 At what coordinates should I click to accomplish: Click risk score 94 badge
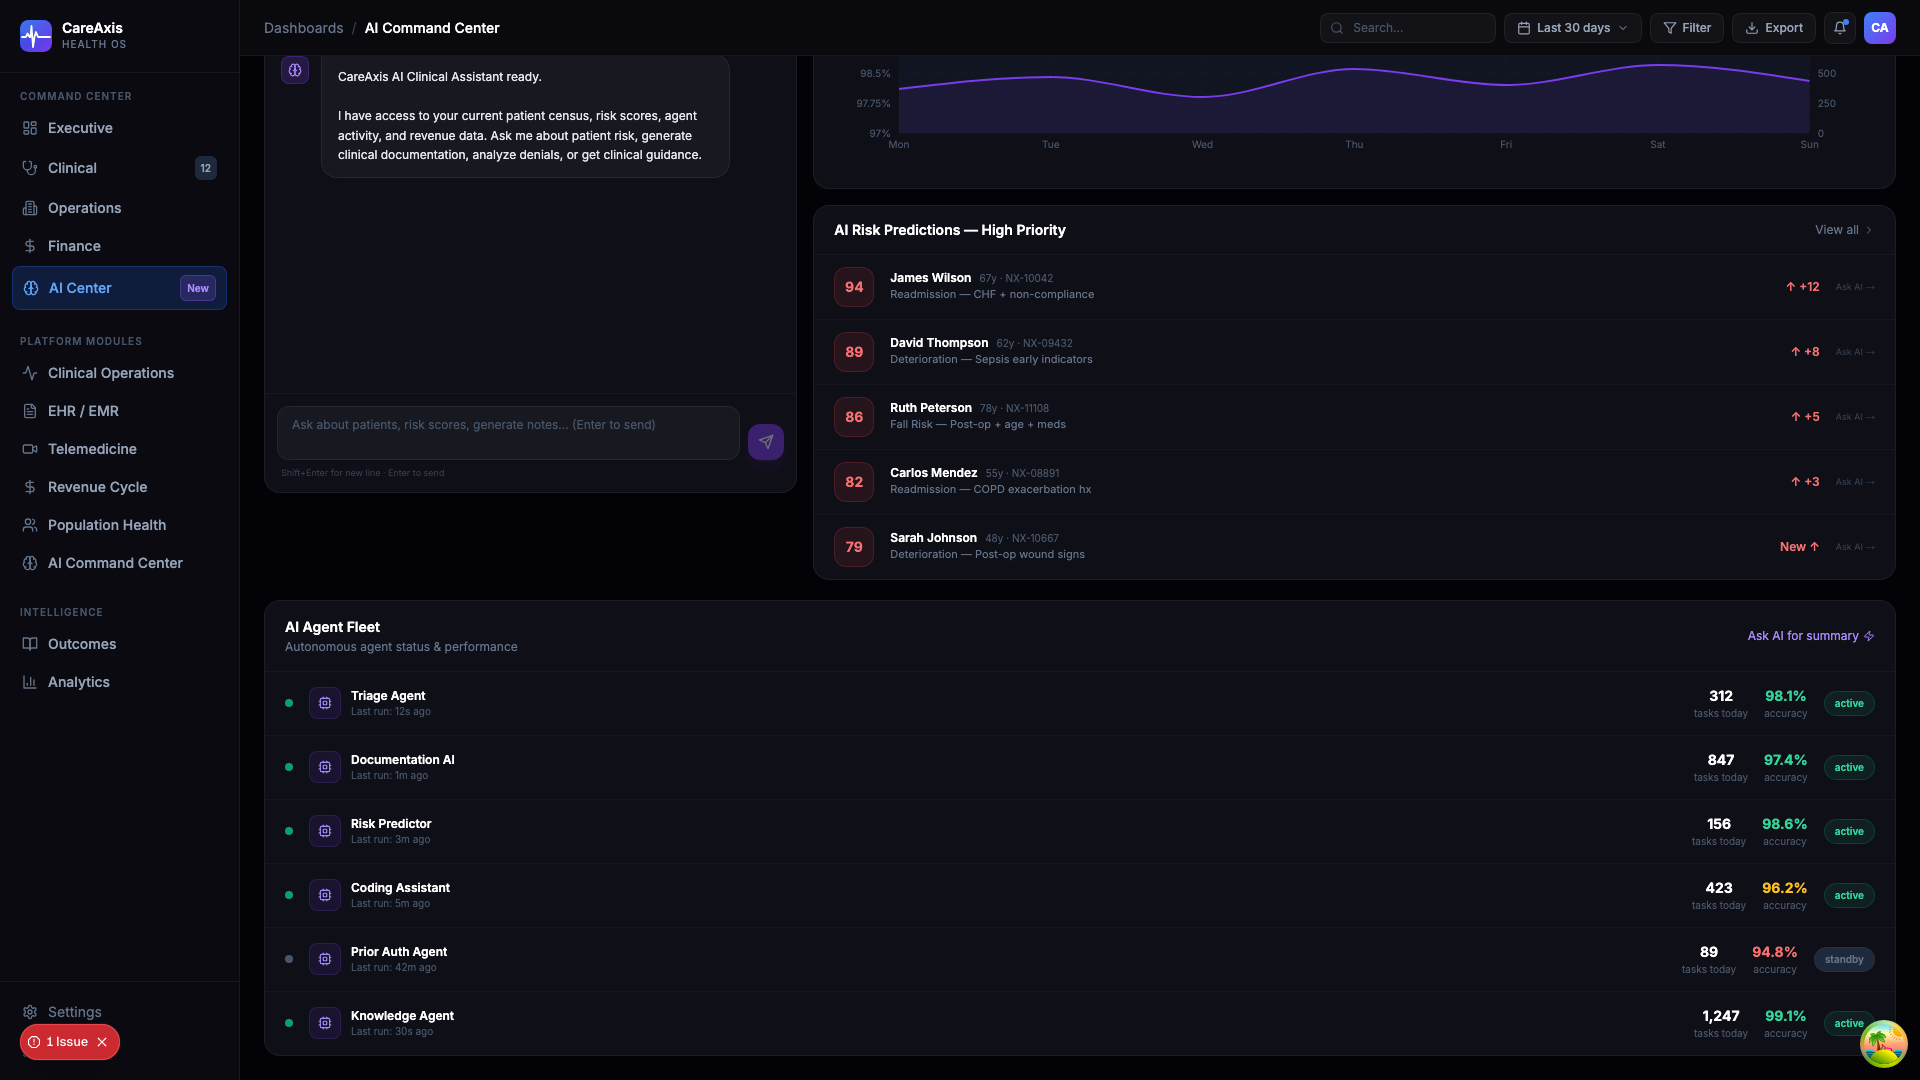click(x=854, y=287)
